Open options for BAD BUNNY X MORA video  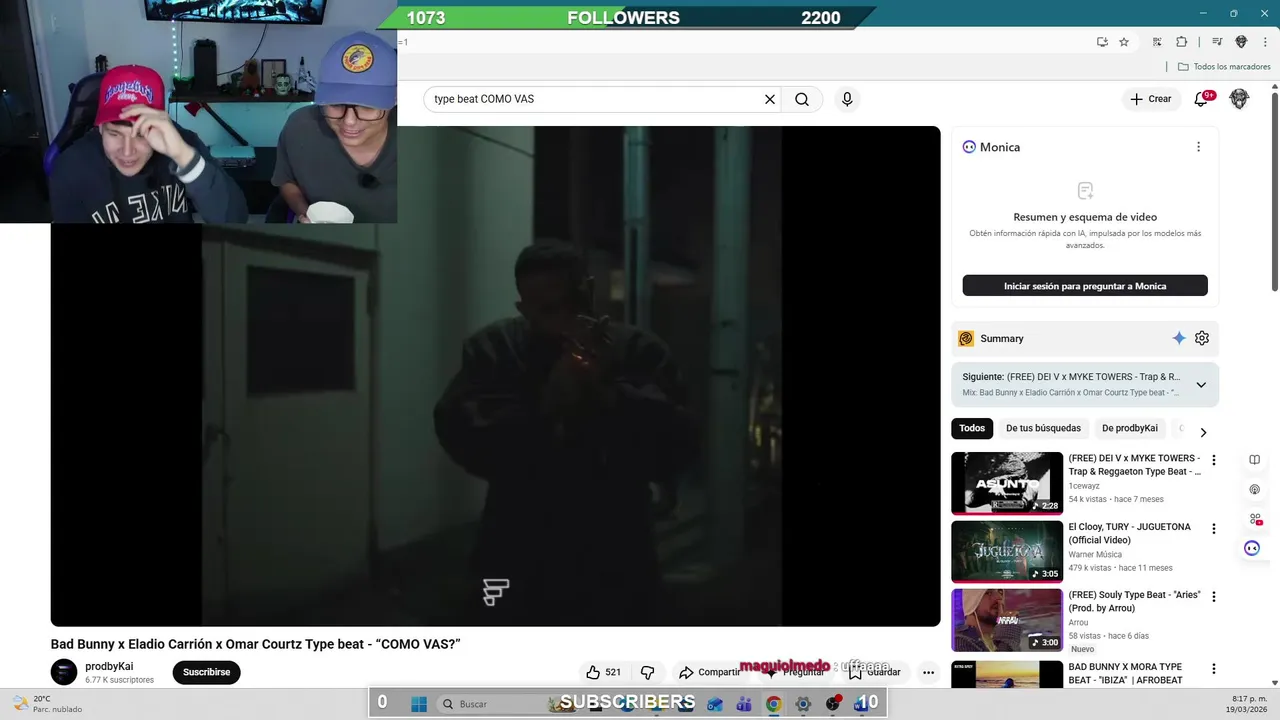click(1214, 668)
